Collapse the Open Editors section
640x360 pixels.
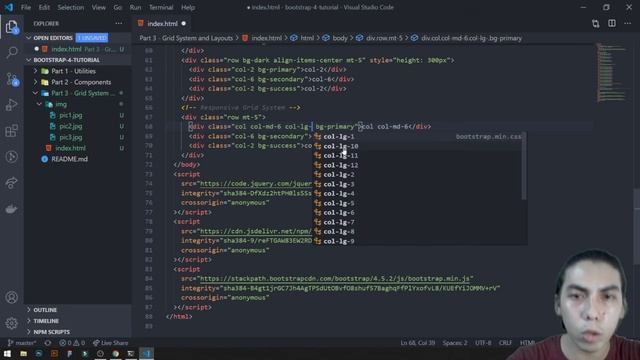53,38
